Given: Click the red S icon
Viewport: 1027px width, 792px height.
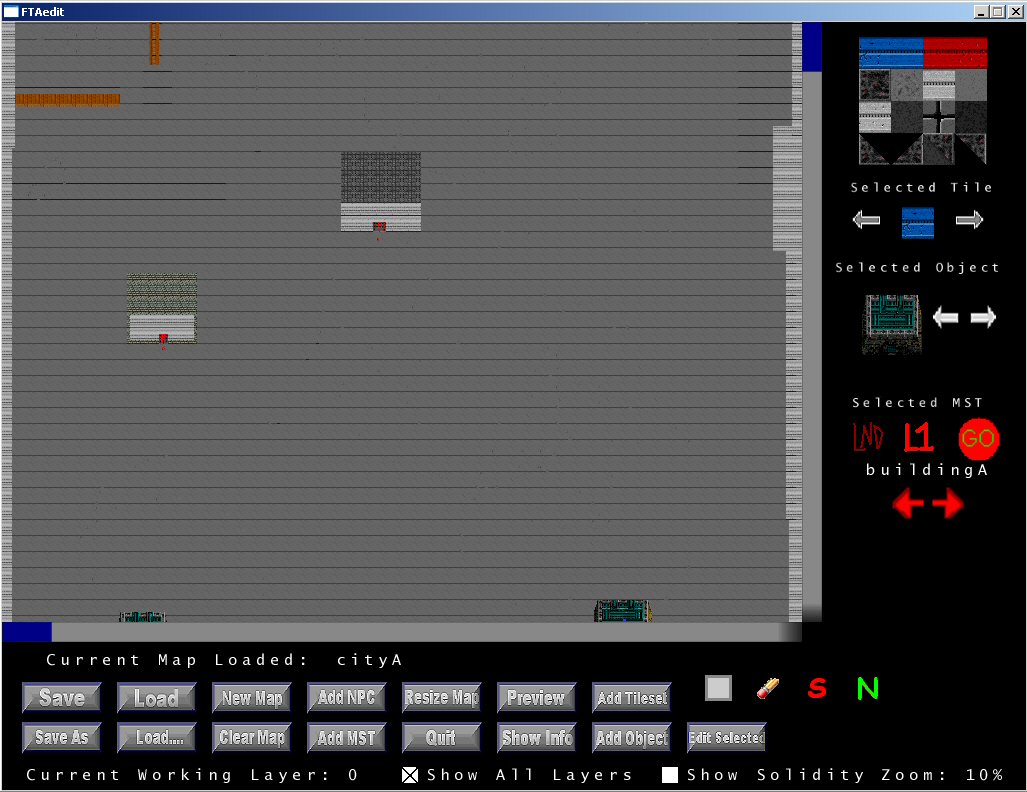Looking at the screenshot, I should 817,688.
